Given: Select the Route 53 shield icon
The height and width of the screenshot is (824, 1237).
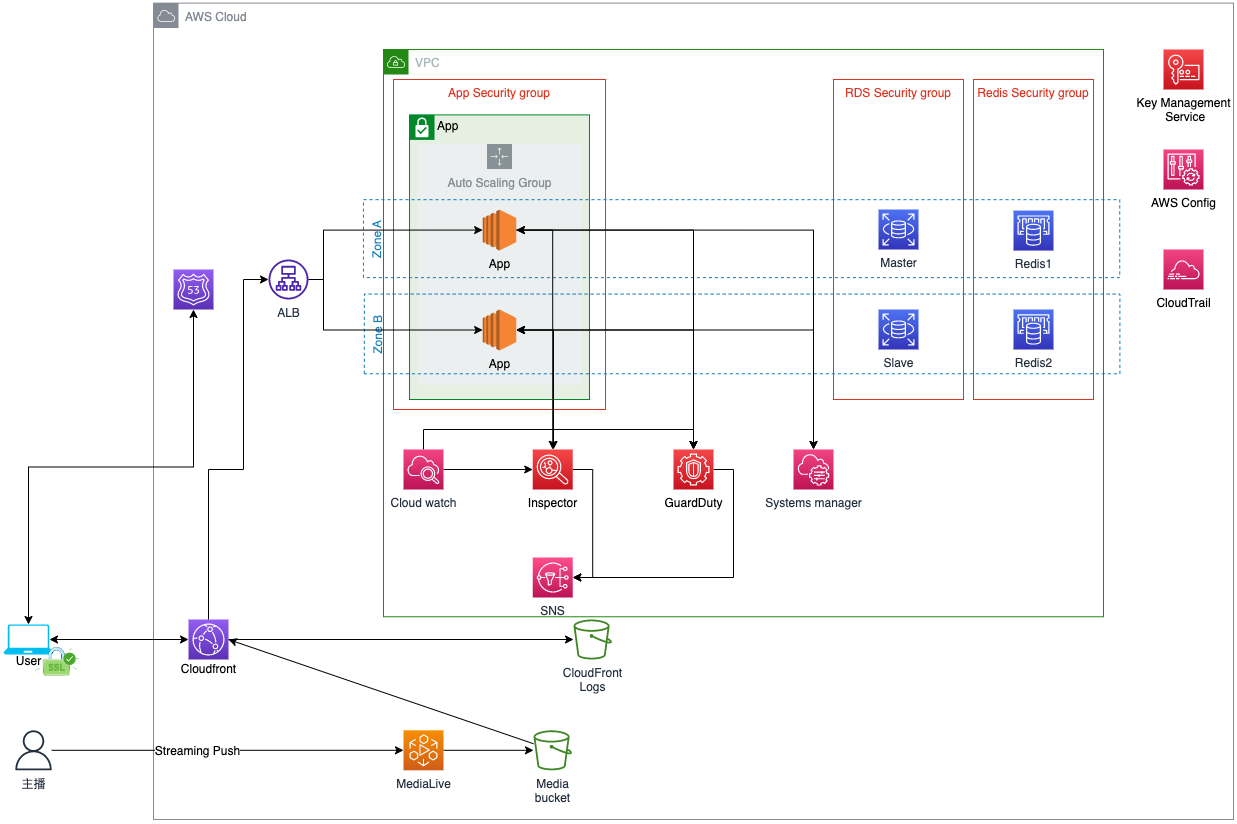Looking at the screenshot, I should 193,289.
